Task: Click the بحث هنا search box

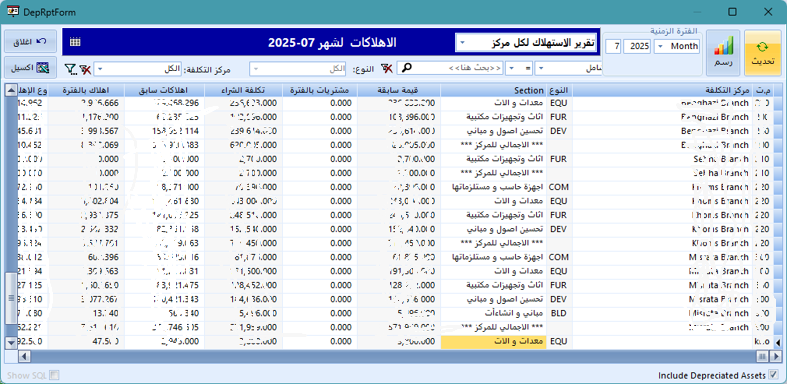Action: (450, 68)
